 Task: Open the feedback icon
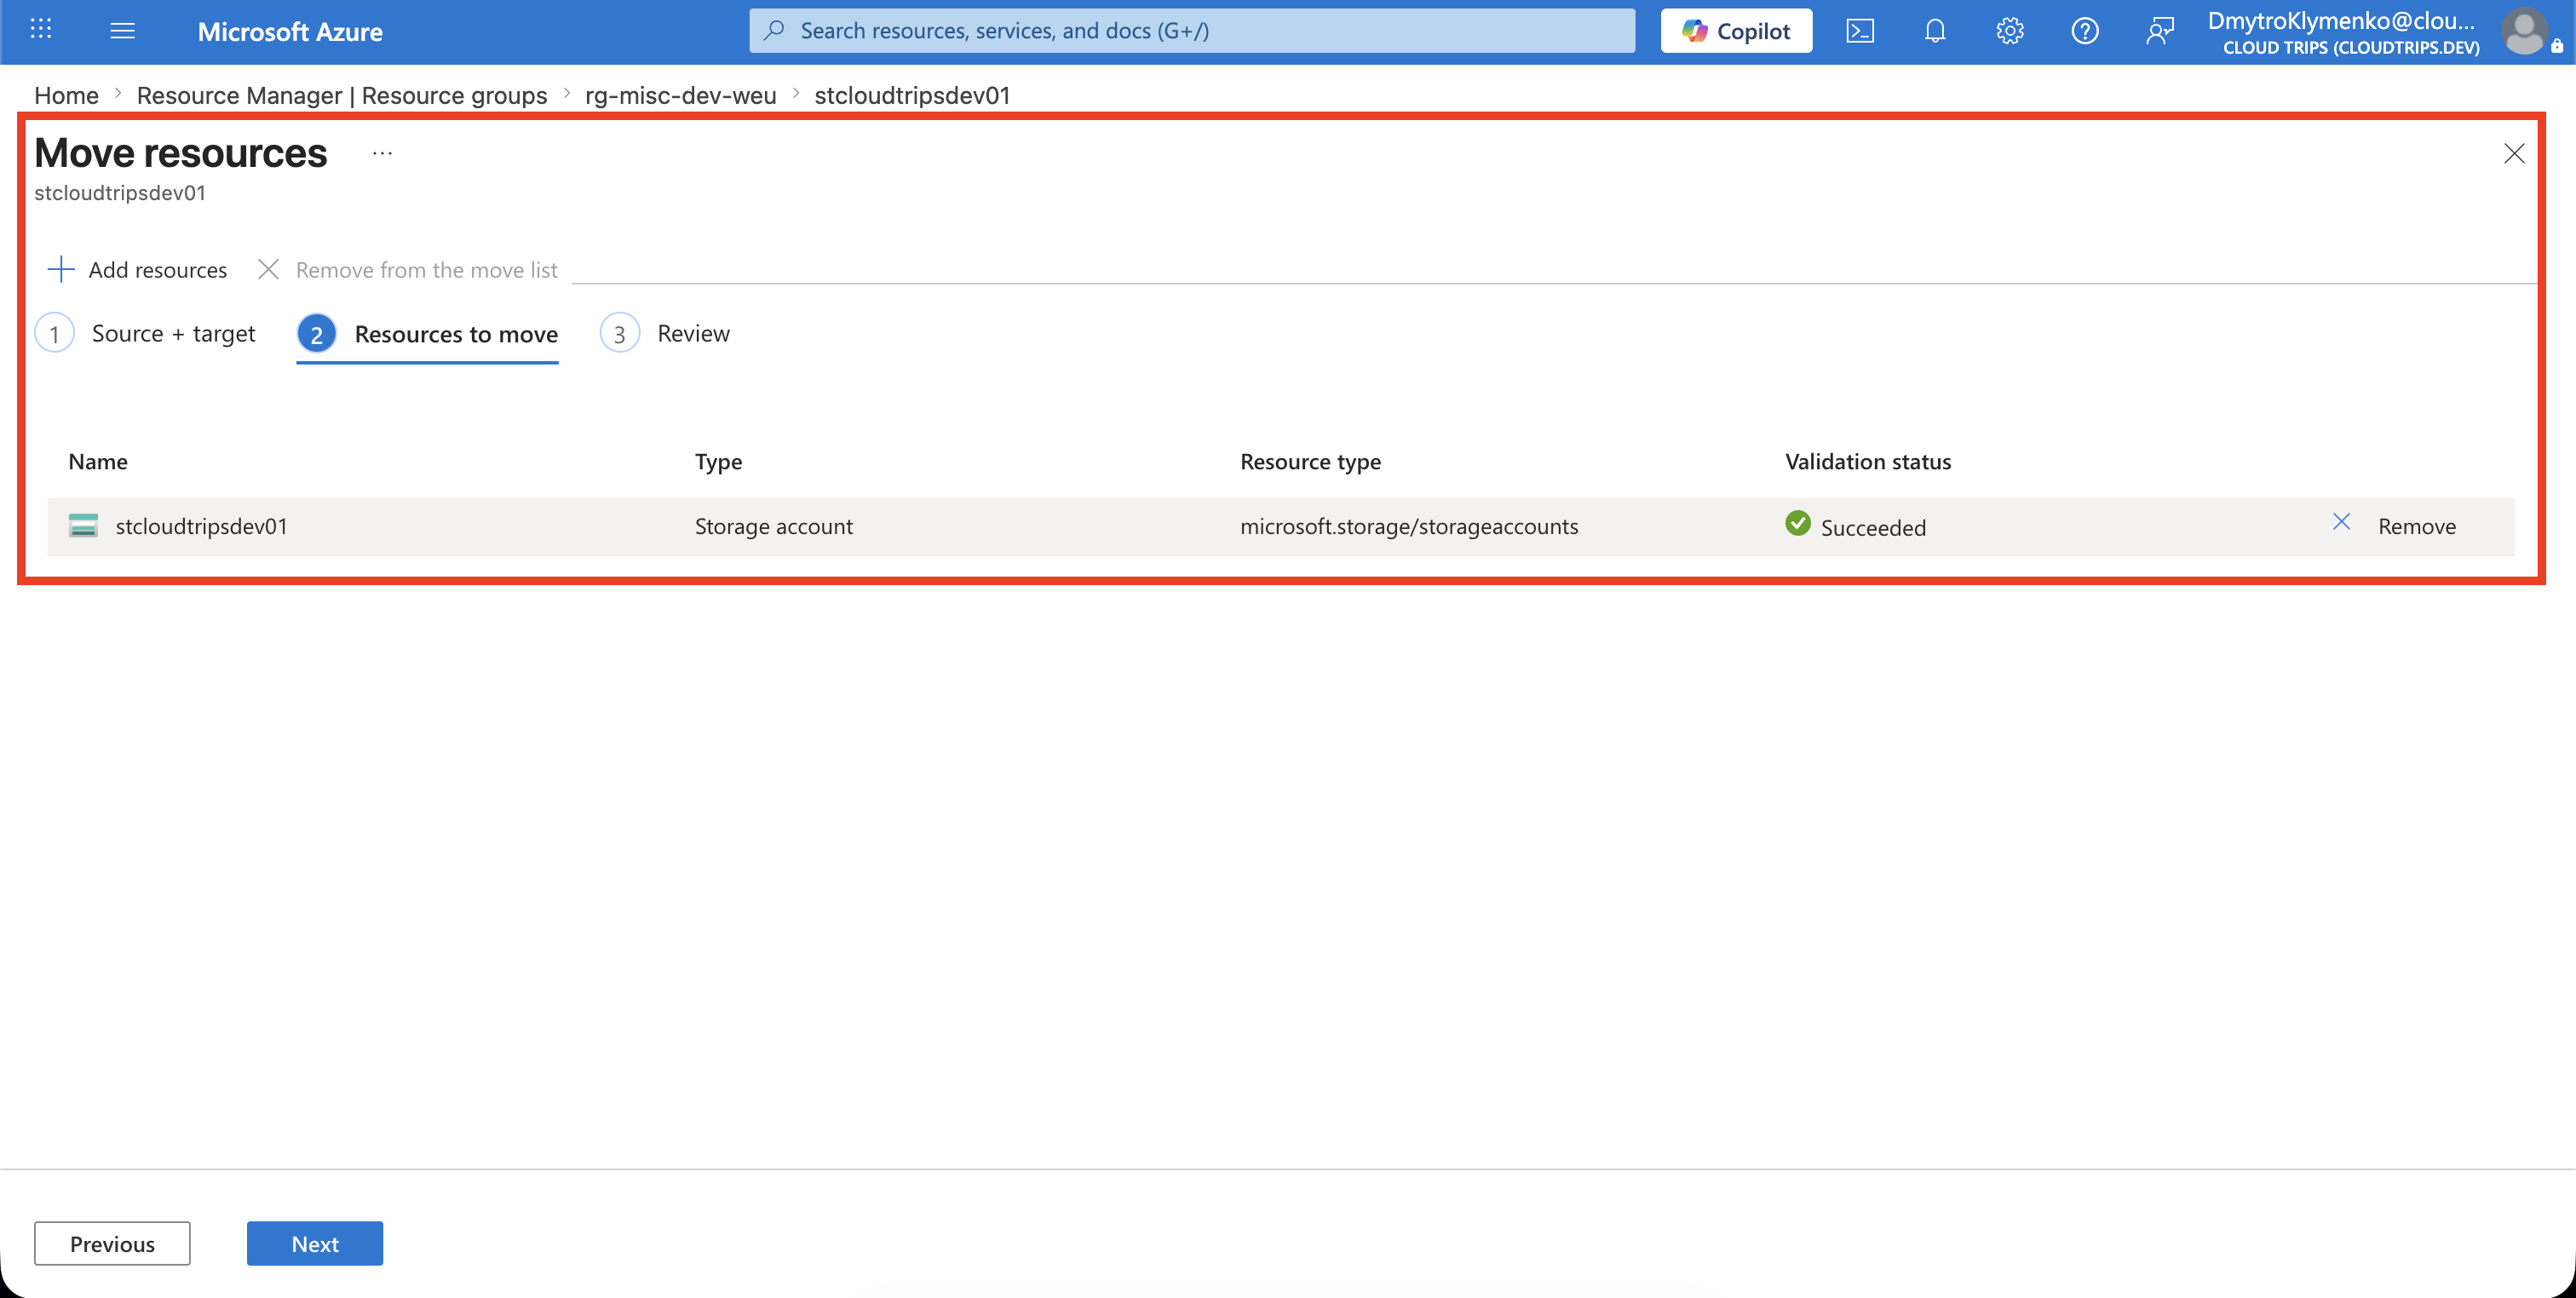2160,31
